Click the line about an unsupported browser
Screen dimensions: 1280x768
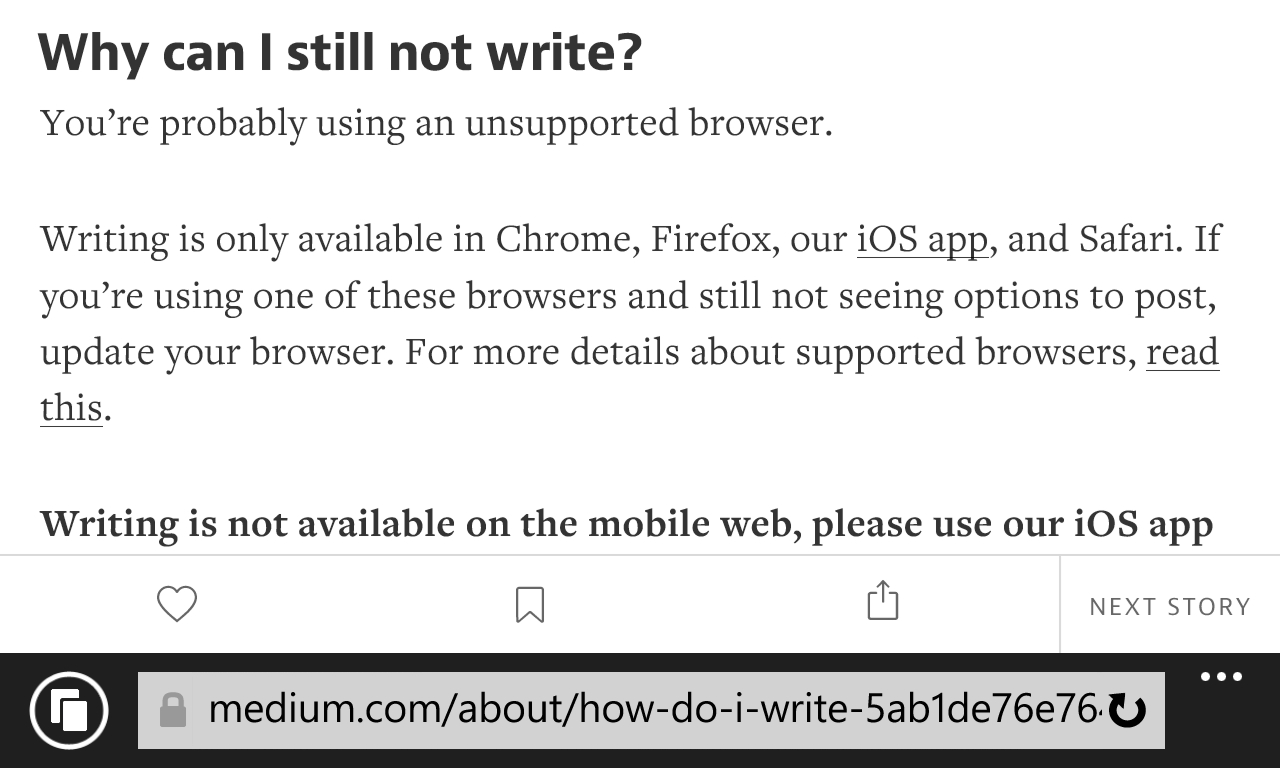(436, 124)
